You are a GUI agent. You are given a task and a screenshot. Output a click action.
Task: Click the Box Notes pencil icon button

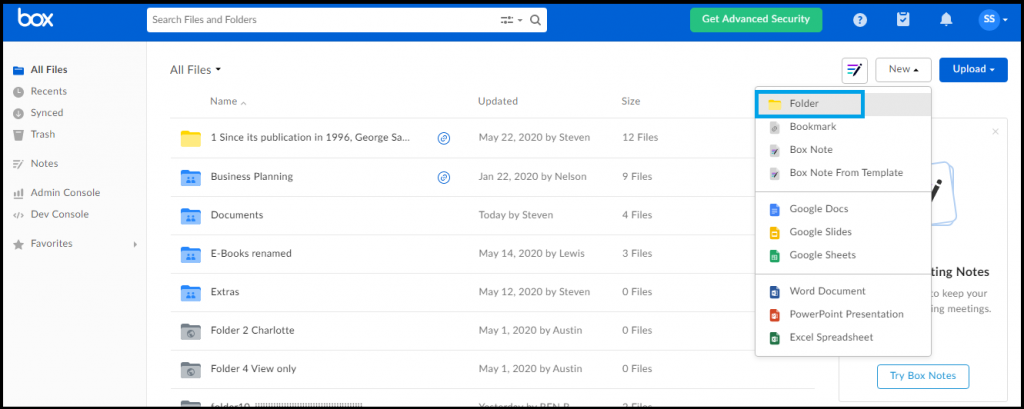tap(854, 70)
